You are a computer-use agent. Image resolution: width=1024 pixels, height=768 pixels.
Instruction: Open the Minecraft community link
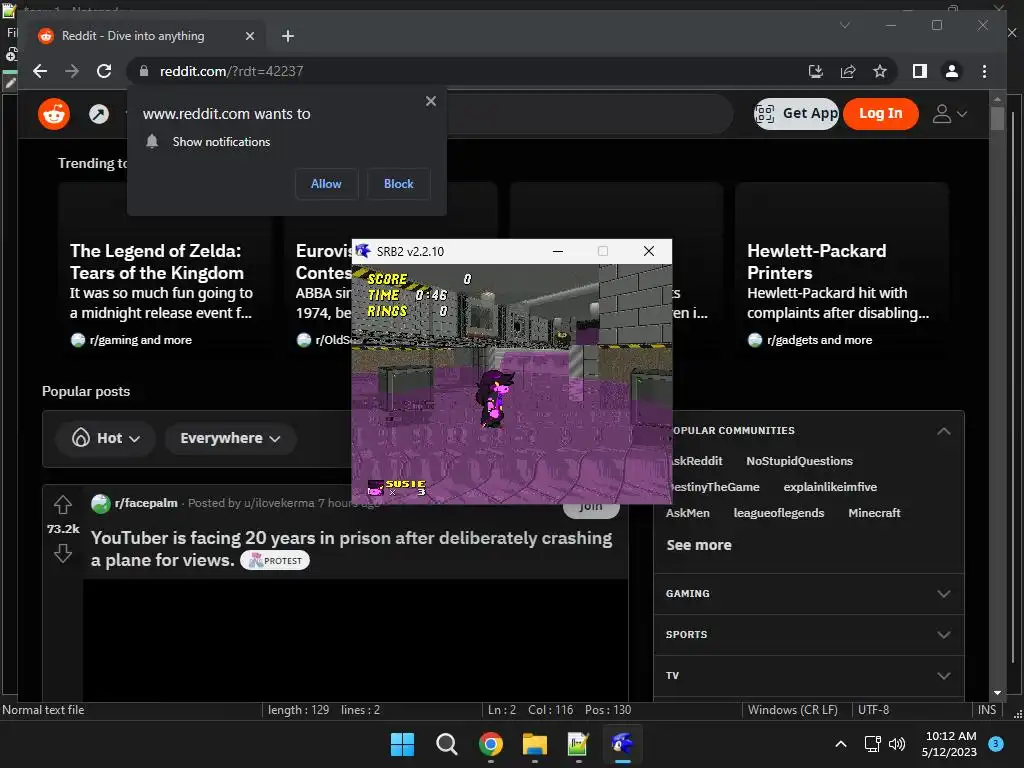pos(874,513)
